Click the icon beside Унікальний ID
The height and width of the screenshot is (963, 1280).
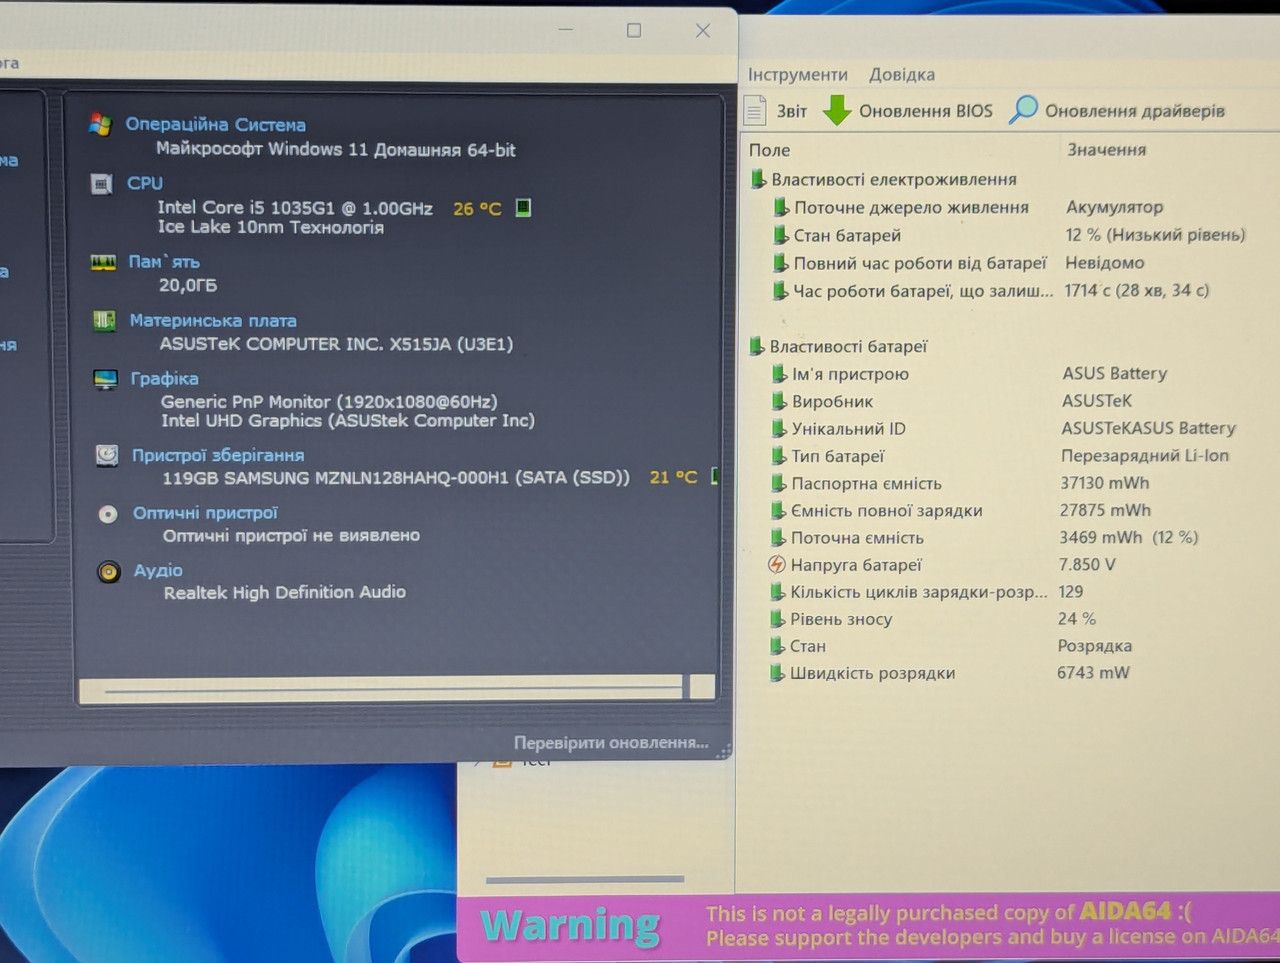779,429
